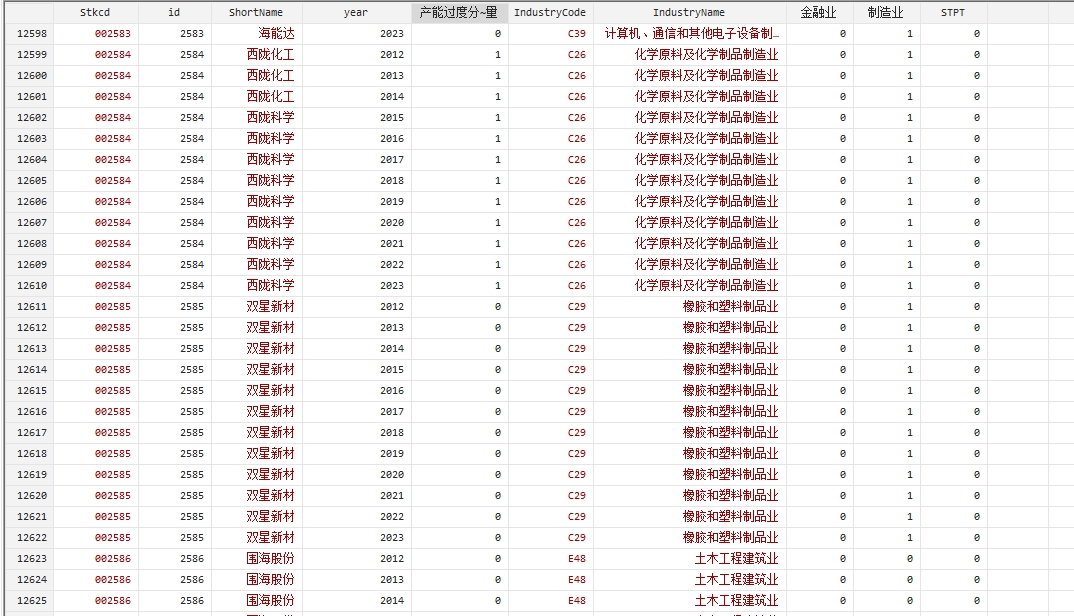Click 西陇化工 in row 12601
The height and width of the screenshot is (616, 1074).
pos(271,97)
